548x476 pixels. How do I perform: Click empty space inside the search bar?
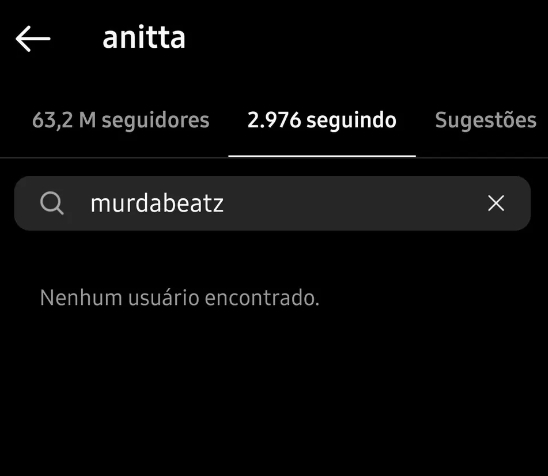coord(349,203)
